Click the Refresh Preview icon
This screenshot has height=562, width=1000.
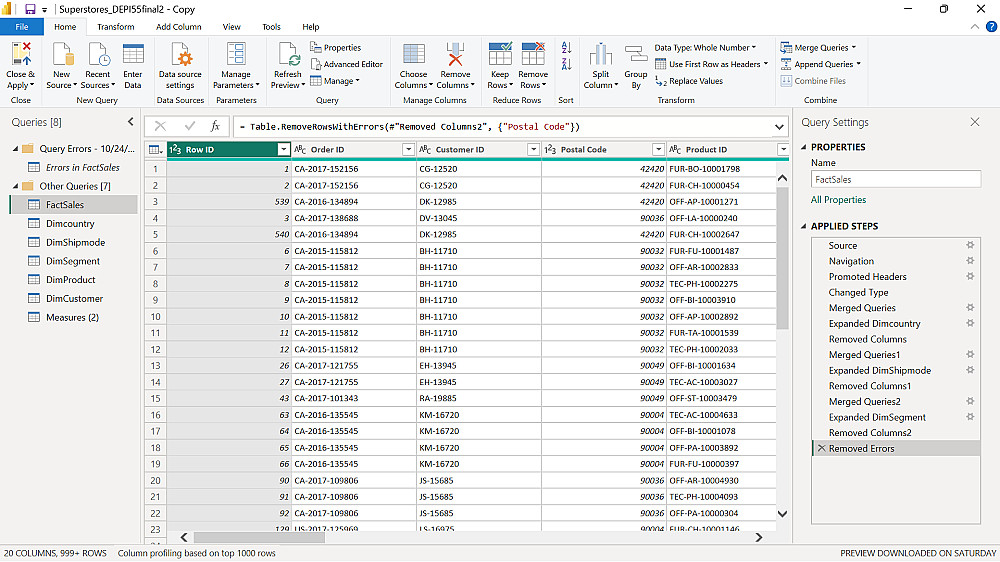[x=288, y=55]
